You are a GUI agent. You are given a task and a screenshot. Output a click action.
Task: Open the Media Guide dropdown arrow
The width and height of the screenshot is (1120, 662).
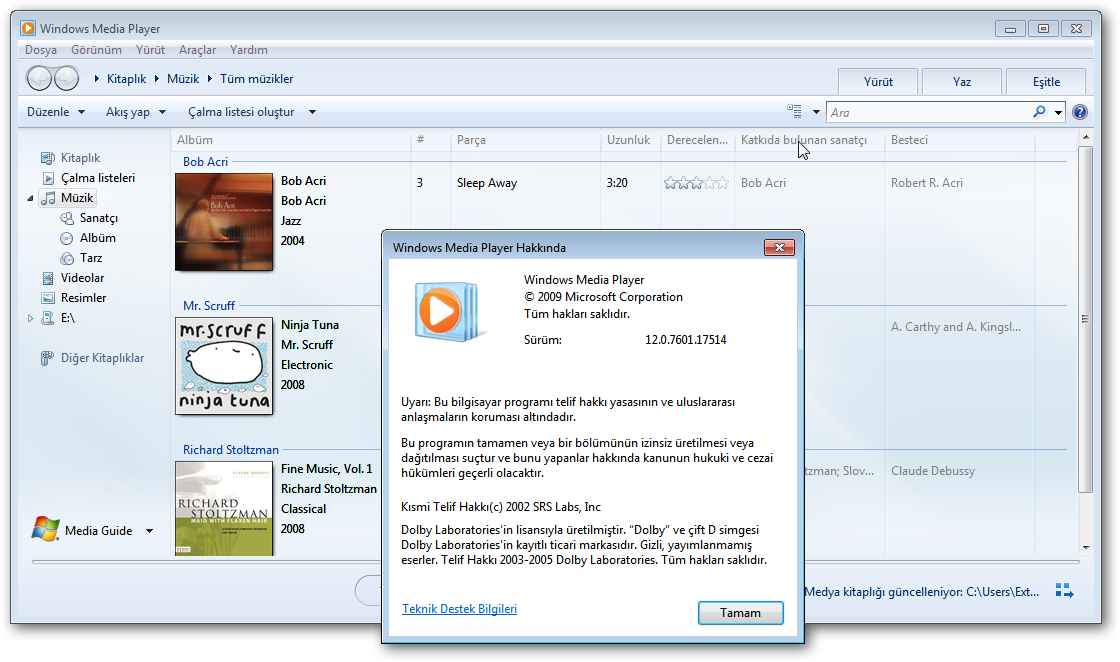click(149, 531)
